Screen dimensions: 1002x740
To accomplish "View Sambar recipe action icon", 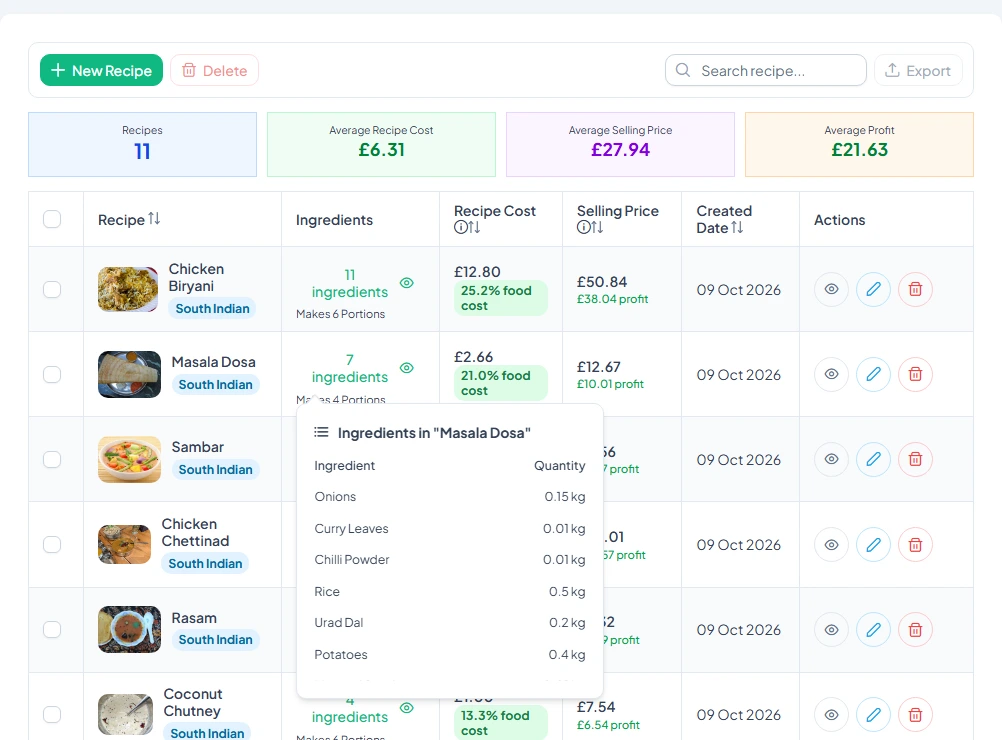I will (x=831, y=459).
